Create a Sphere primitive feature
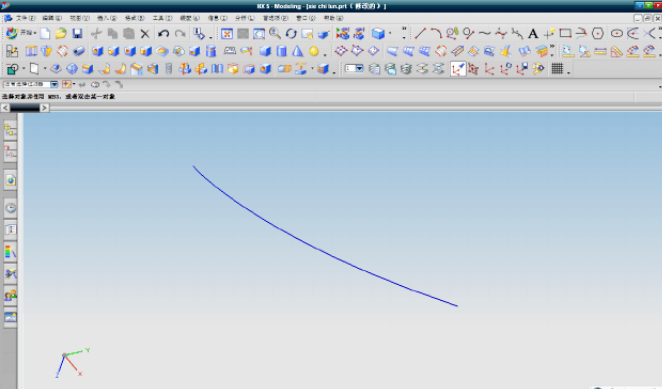 click(x=314, y=51)
